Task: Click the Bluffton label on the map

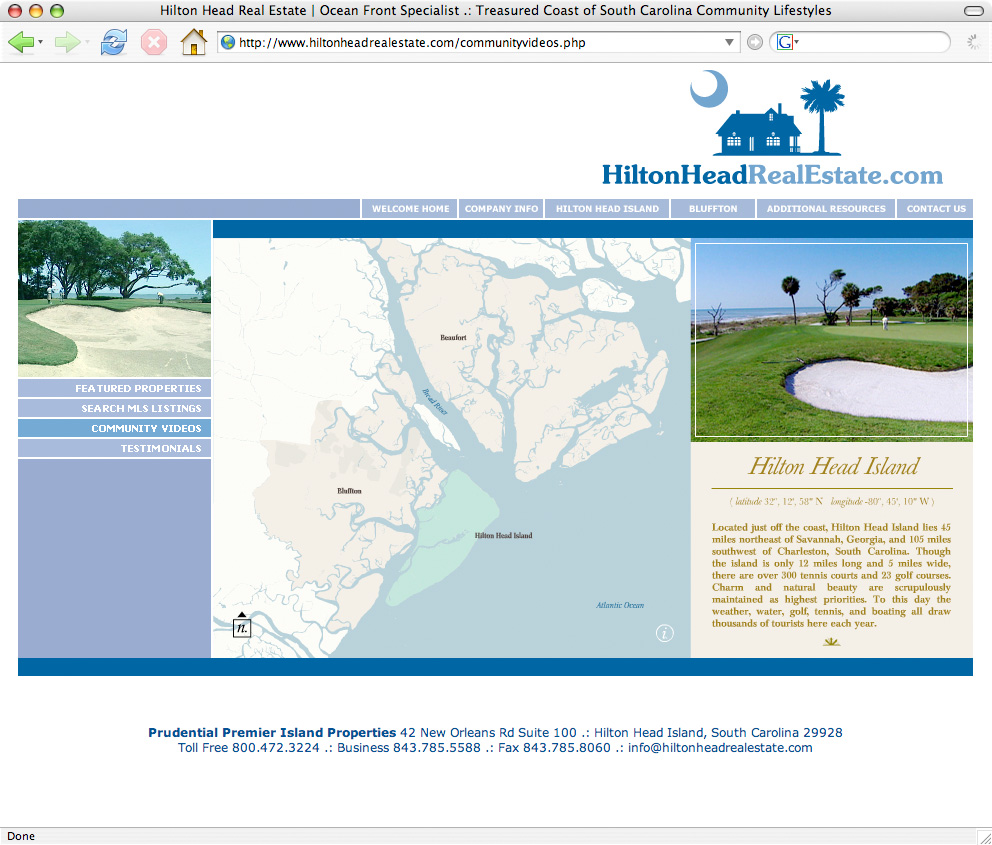Action: pyautogui.click(x=349, y=491)
